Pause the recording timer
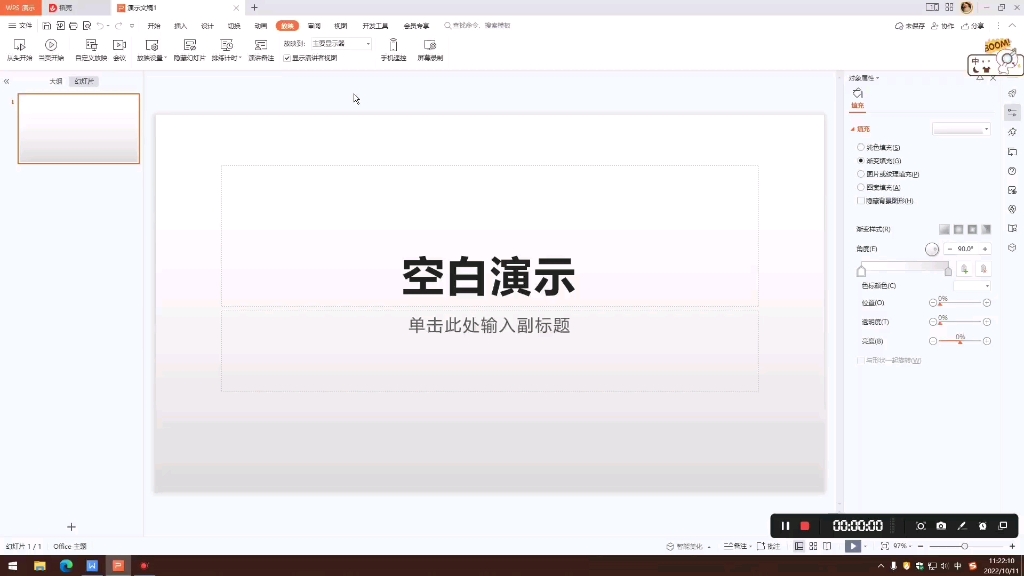The image size is (1024, 576). point(786,525)
